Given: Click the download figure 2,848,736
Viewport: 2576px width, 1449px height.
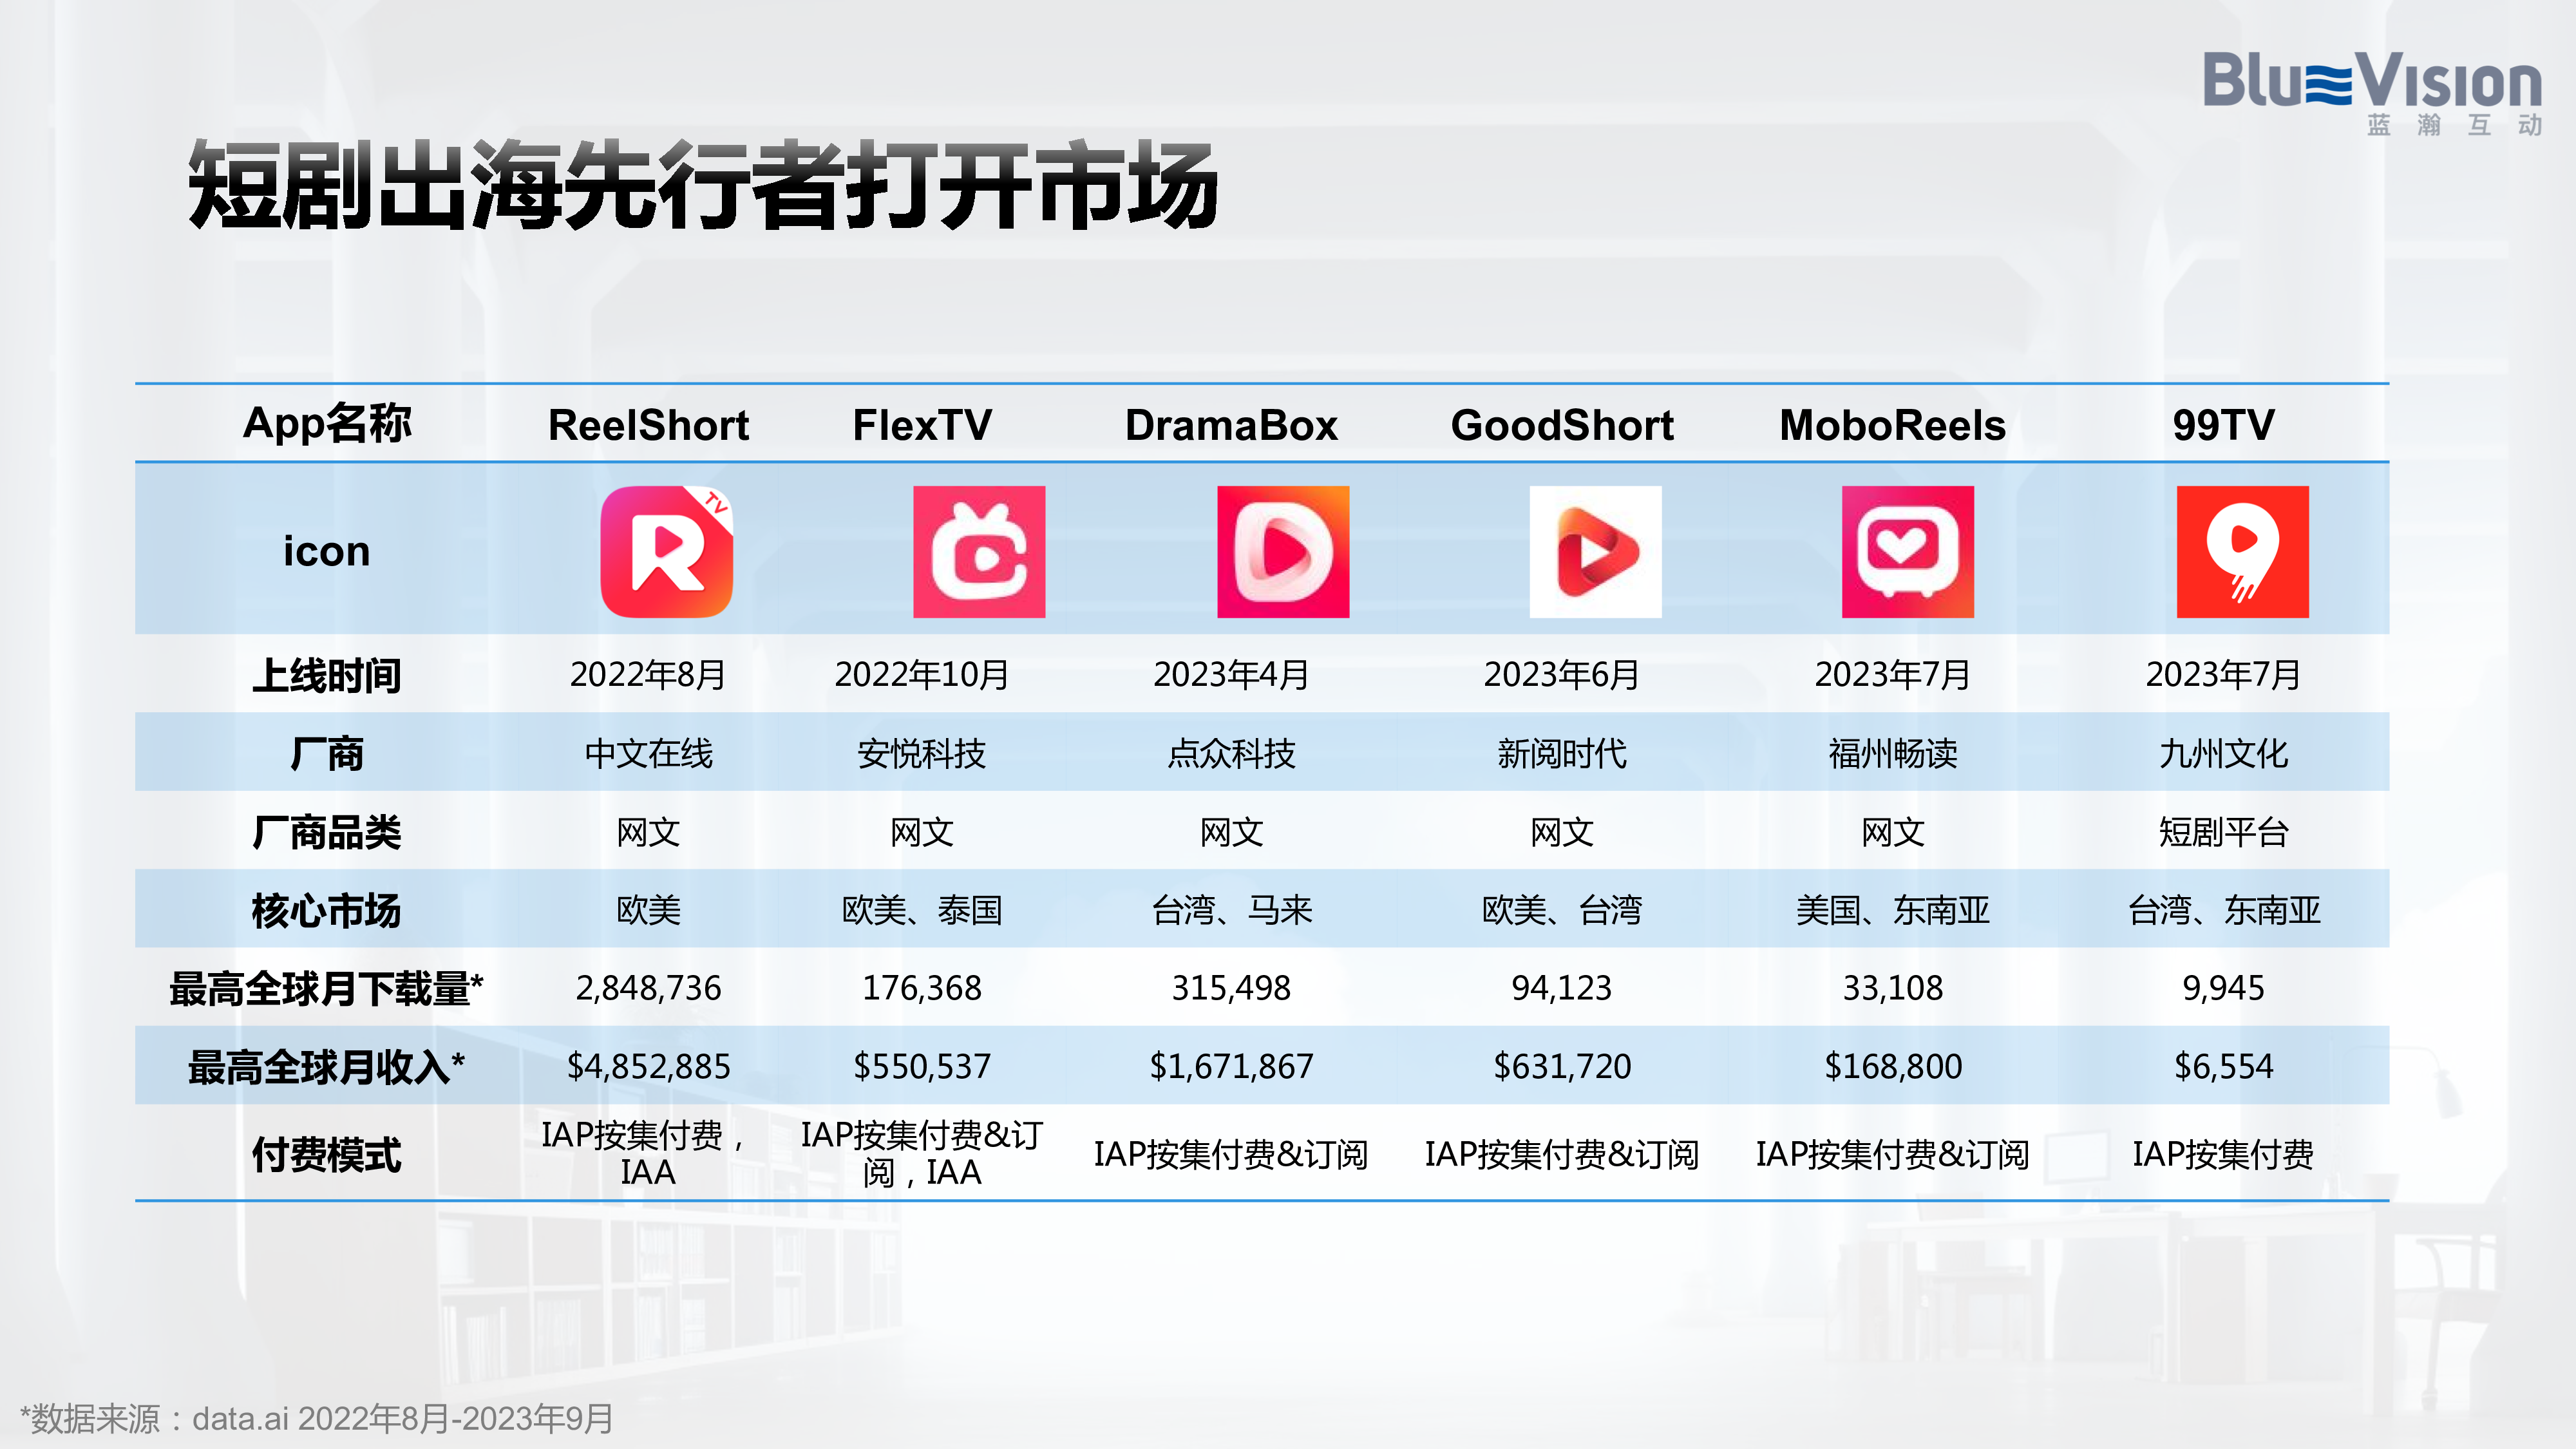Looking at the screenshot, I should [648, 988].
